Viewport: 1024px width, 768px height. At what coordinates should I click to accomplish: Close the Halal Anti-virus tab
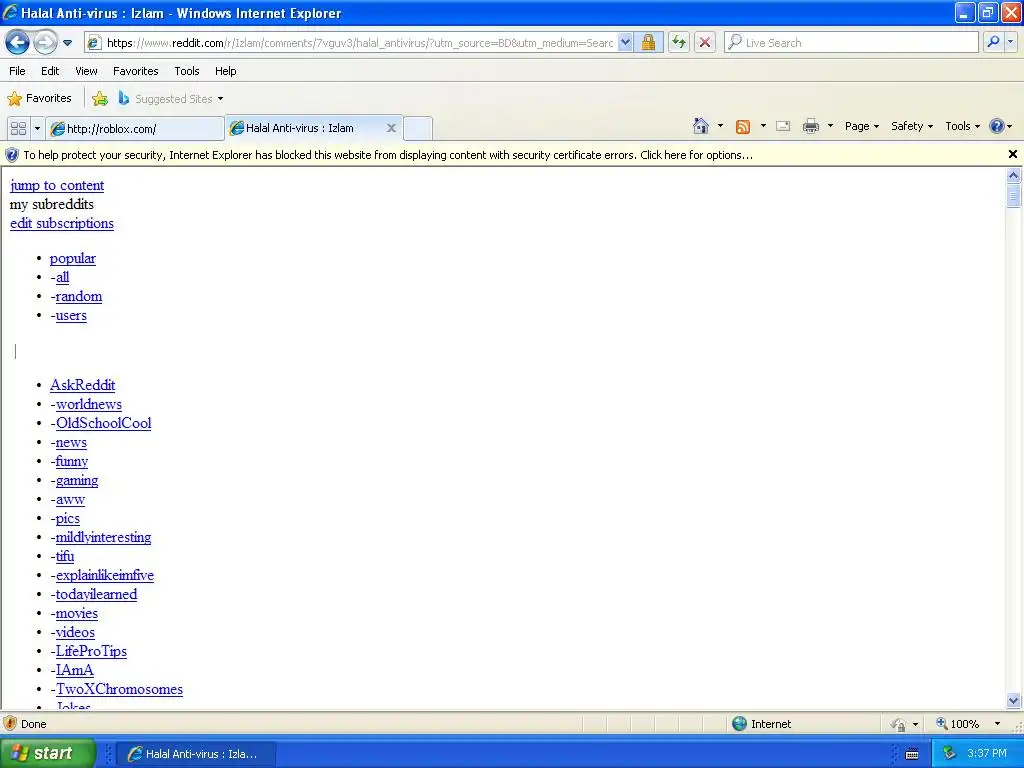391,128
